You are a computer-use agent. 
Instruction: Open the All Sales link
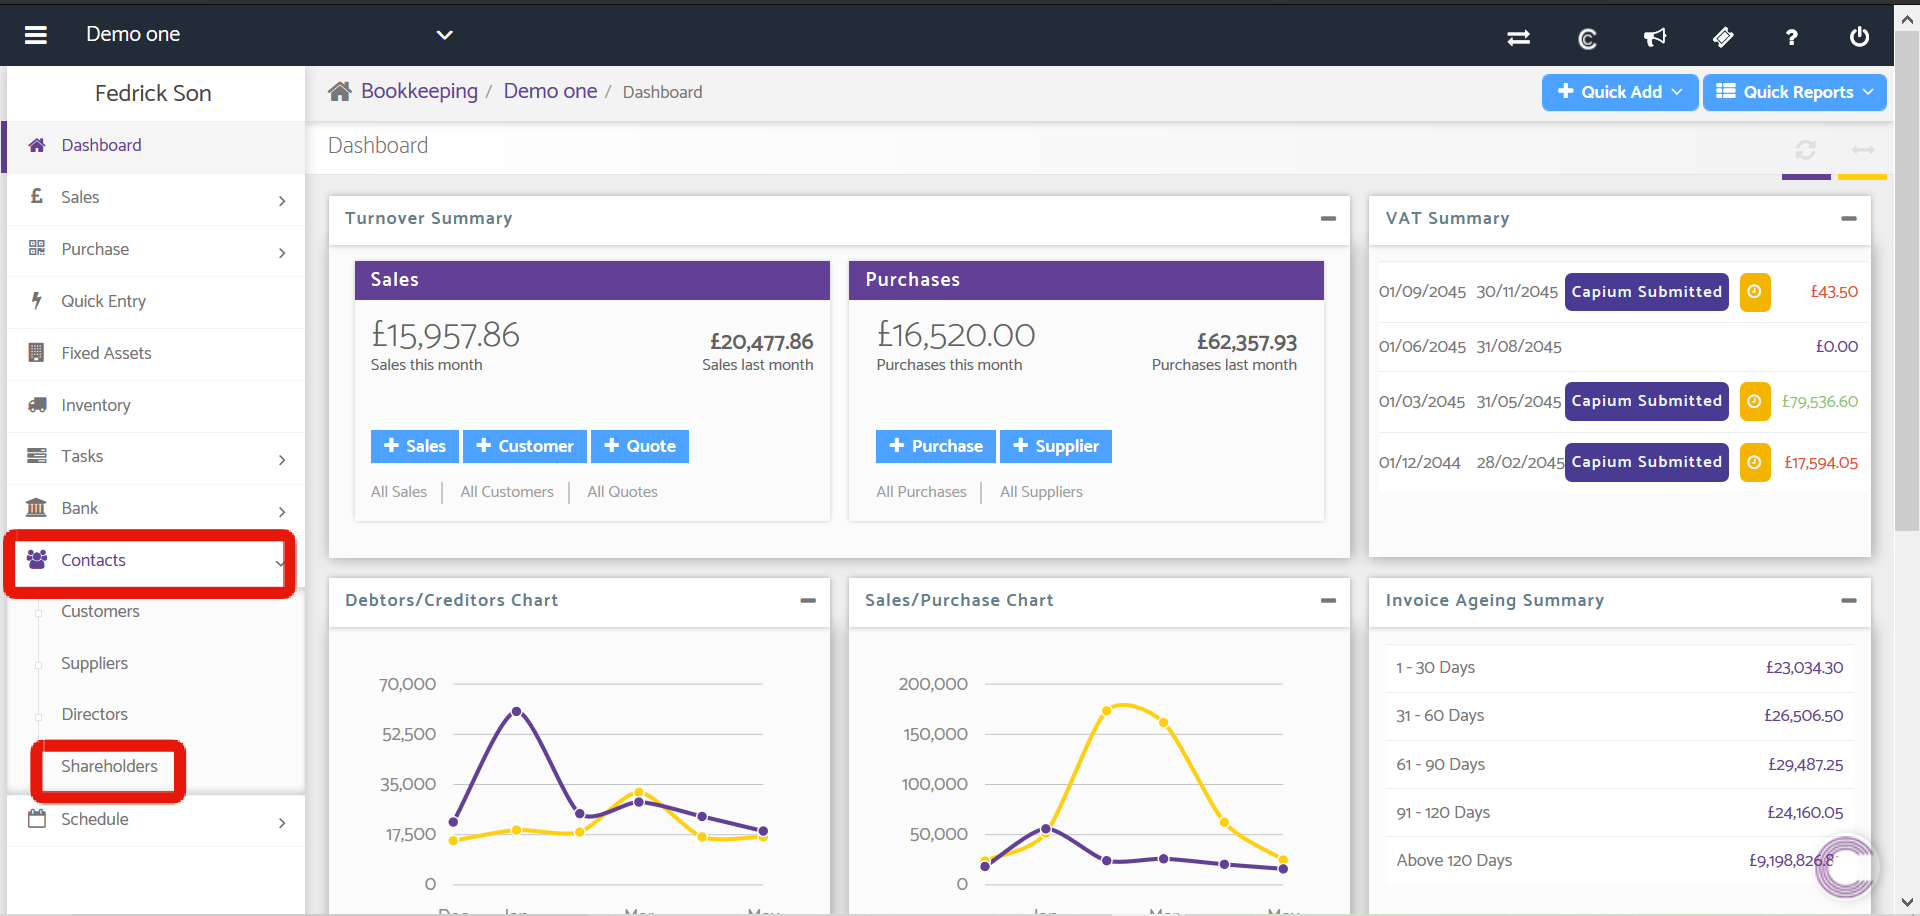click(x=399, y=492)
